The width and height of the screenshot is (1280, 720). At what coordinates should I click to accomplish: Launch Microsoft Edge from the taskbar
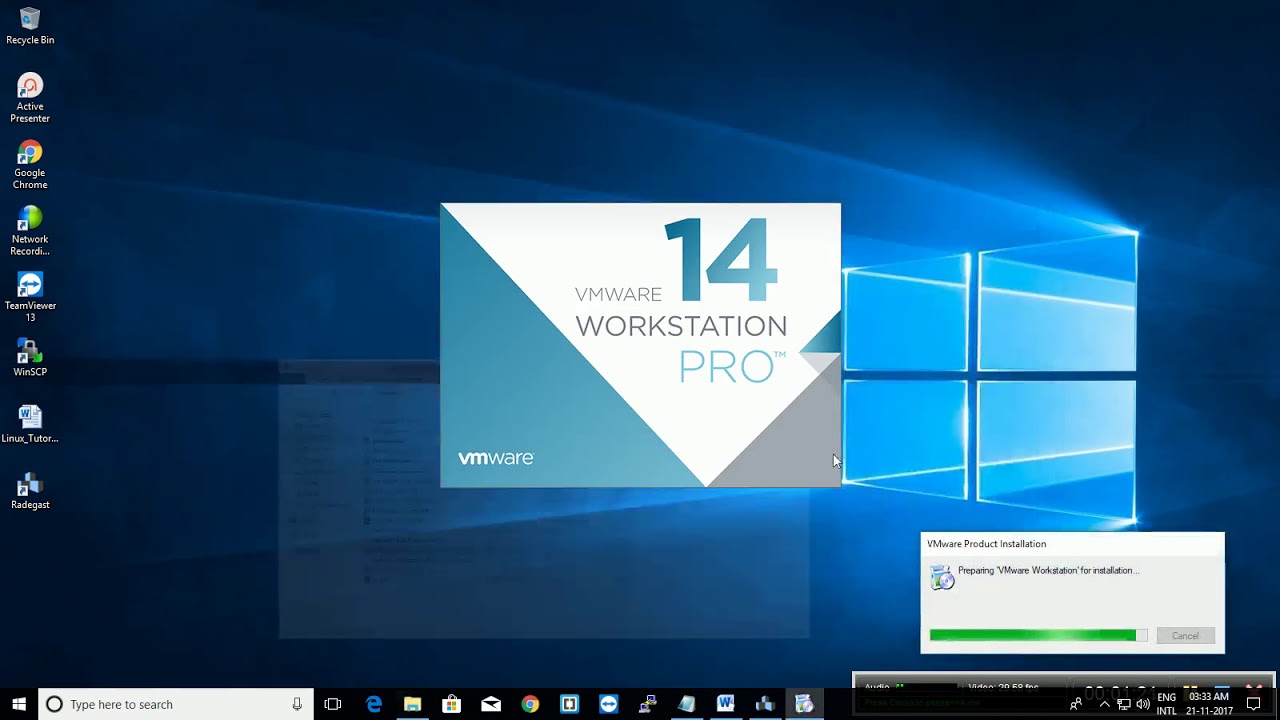(x=374, y=704)
